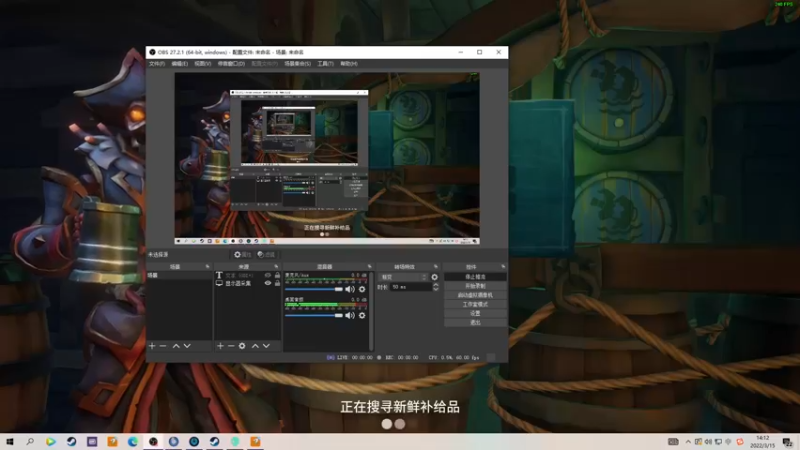800x450 pixels.
Task: Open Windows taskbar search
Action: click(x=30, y=441)
